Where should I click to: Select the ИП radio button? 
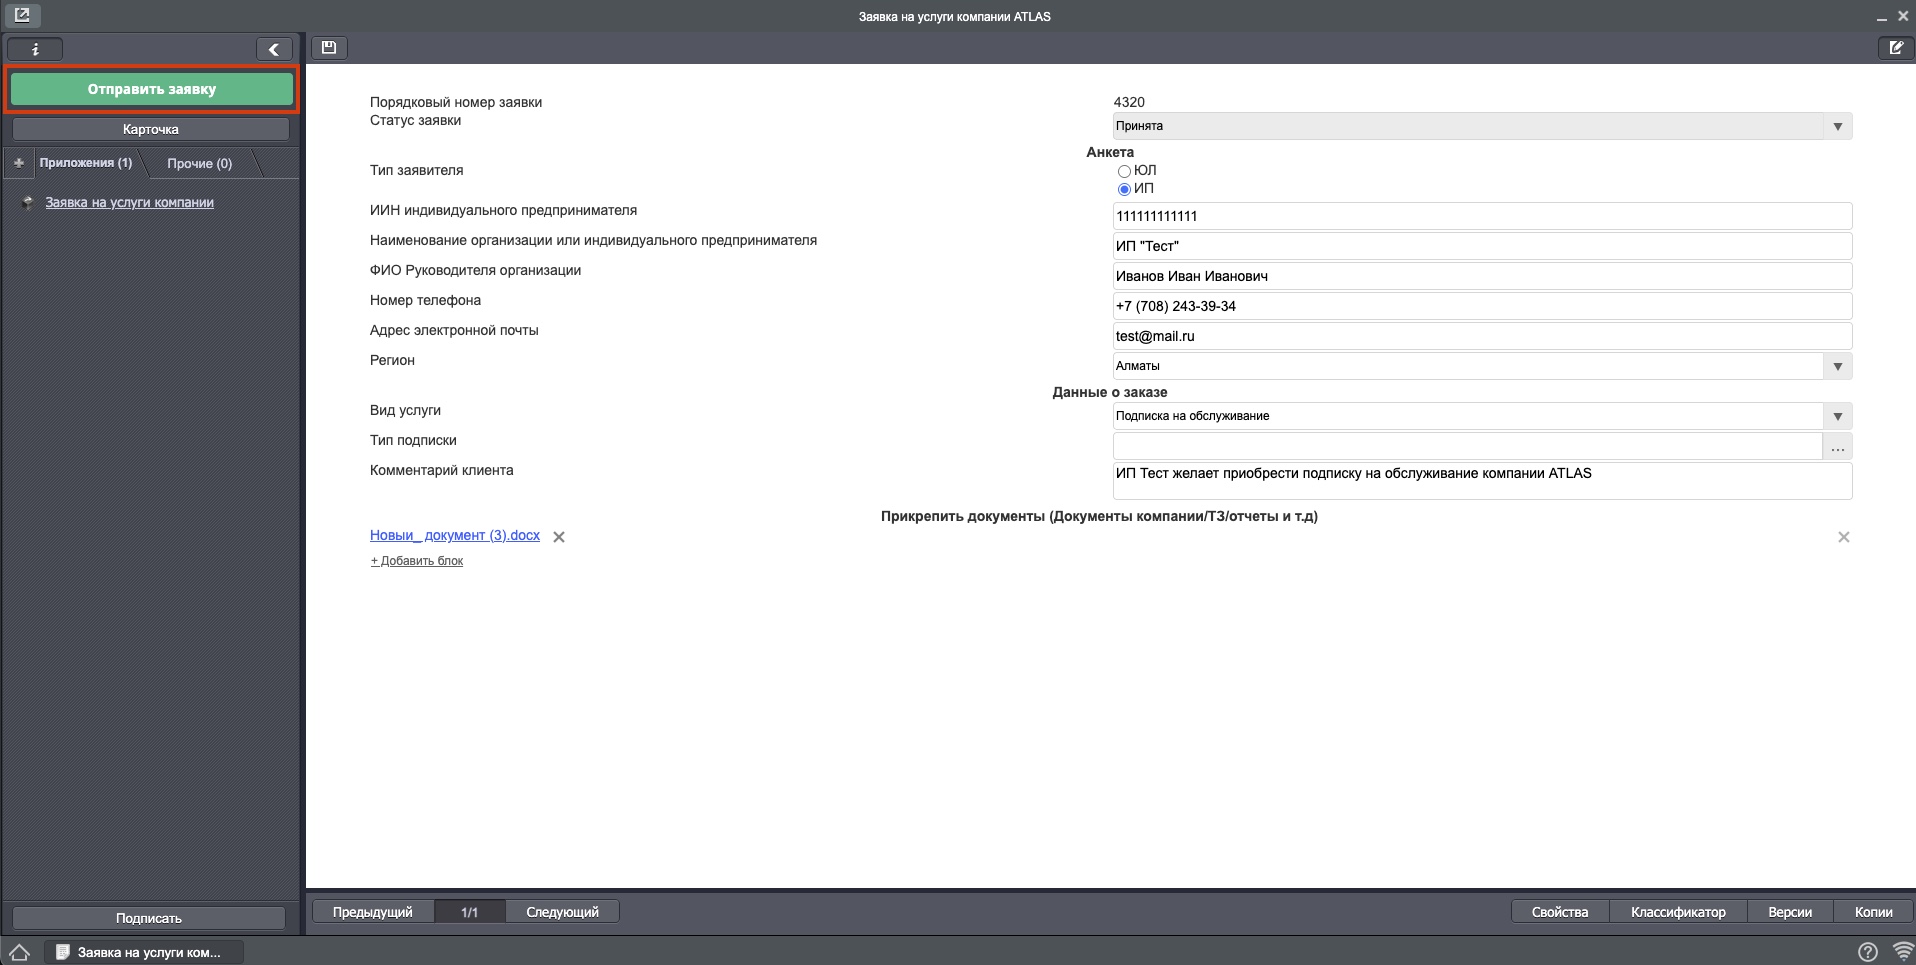click(1124, 189)
